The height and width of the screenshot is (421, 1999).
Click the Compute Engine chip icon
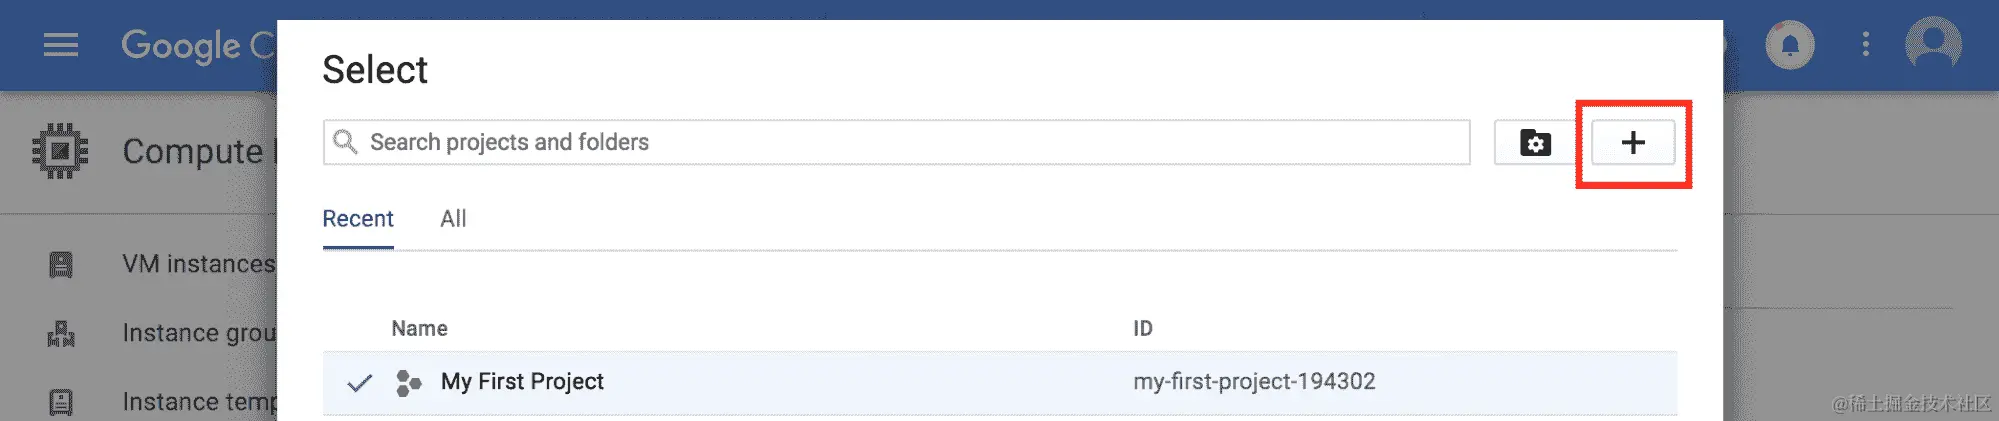click(60, 151)
